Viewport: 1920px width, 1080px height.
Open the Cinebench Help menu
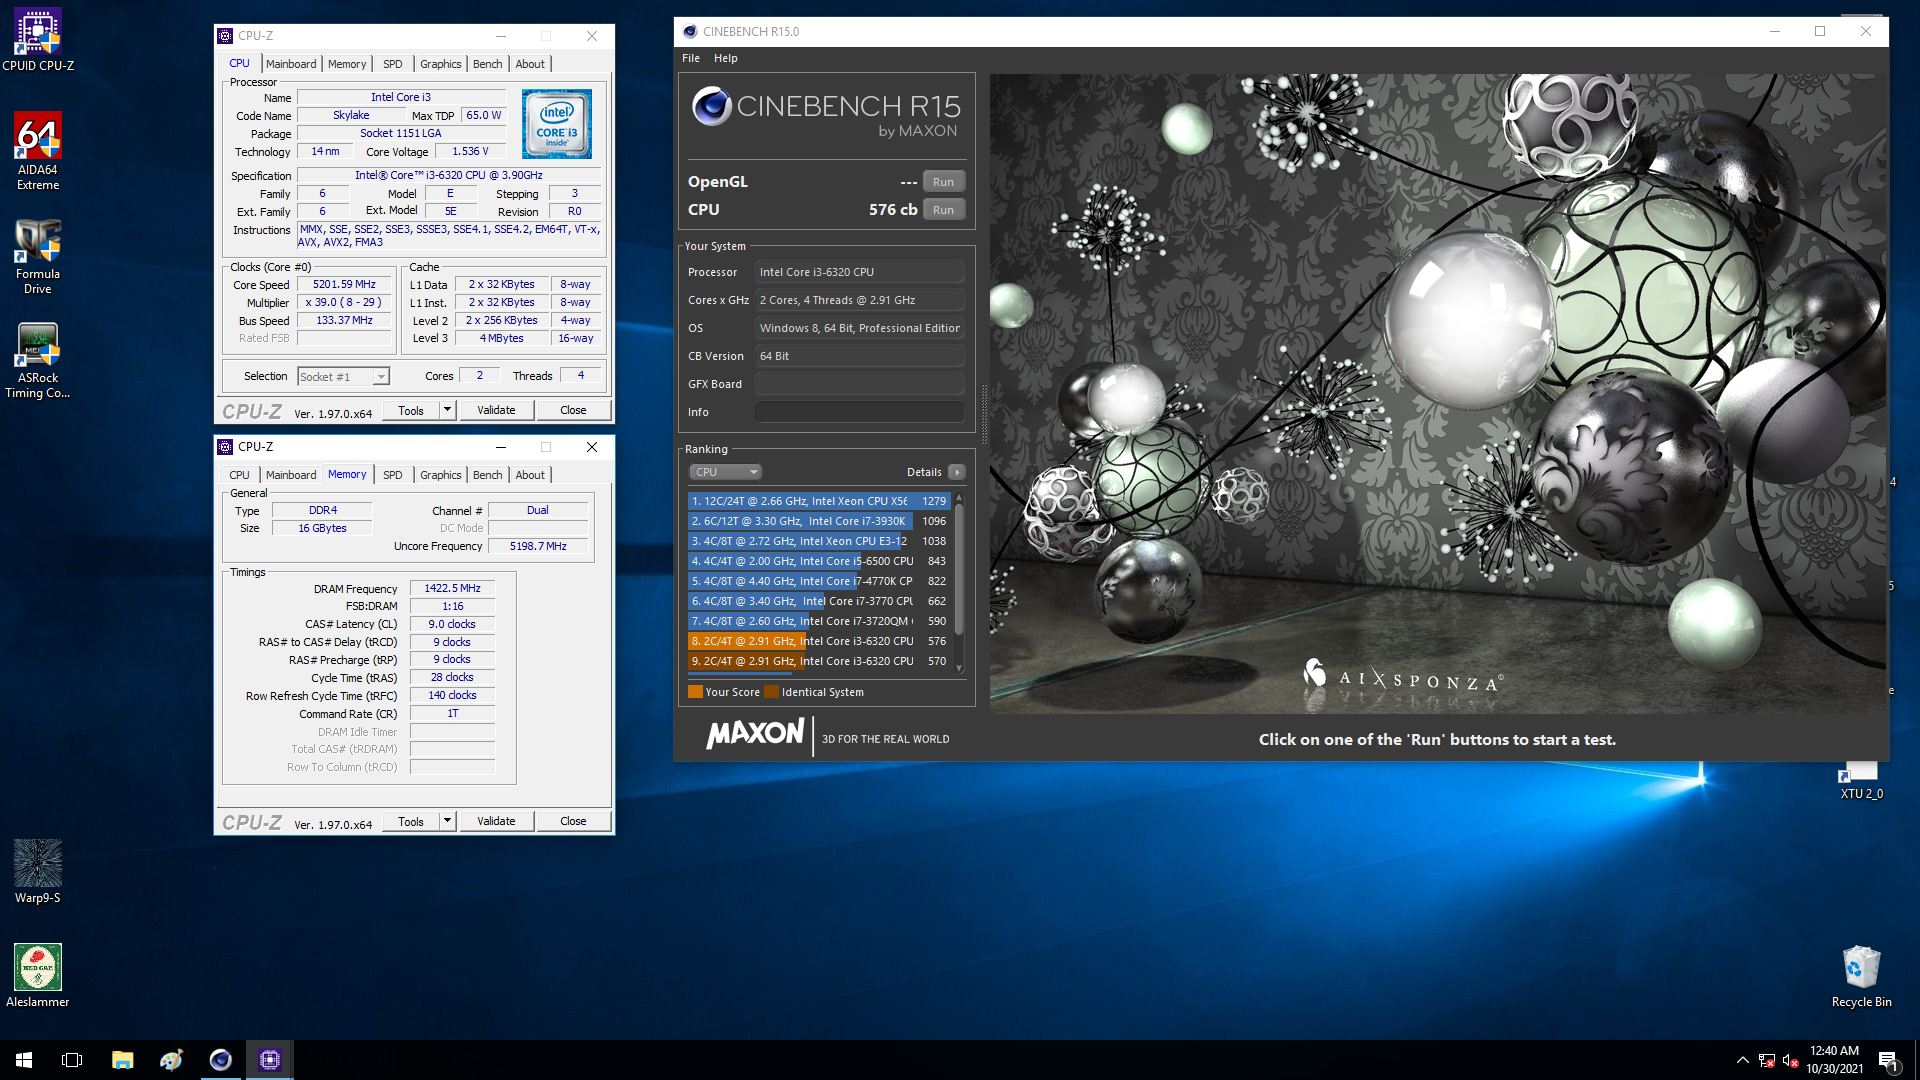point(726,58)
